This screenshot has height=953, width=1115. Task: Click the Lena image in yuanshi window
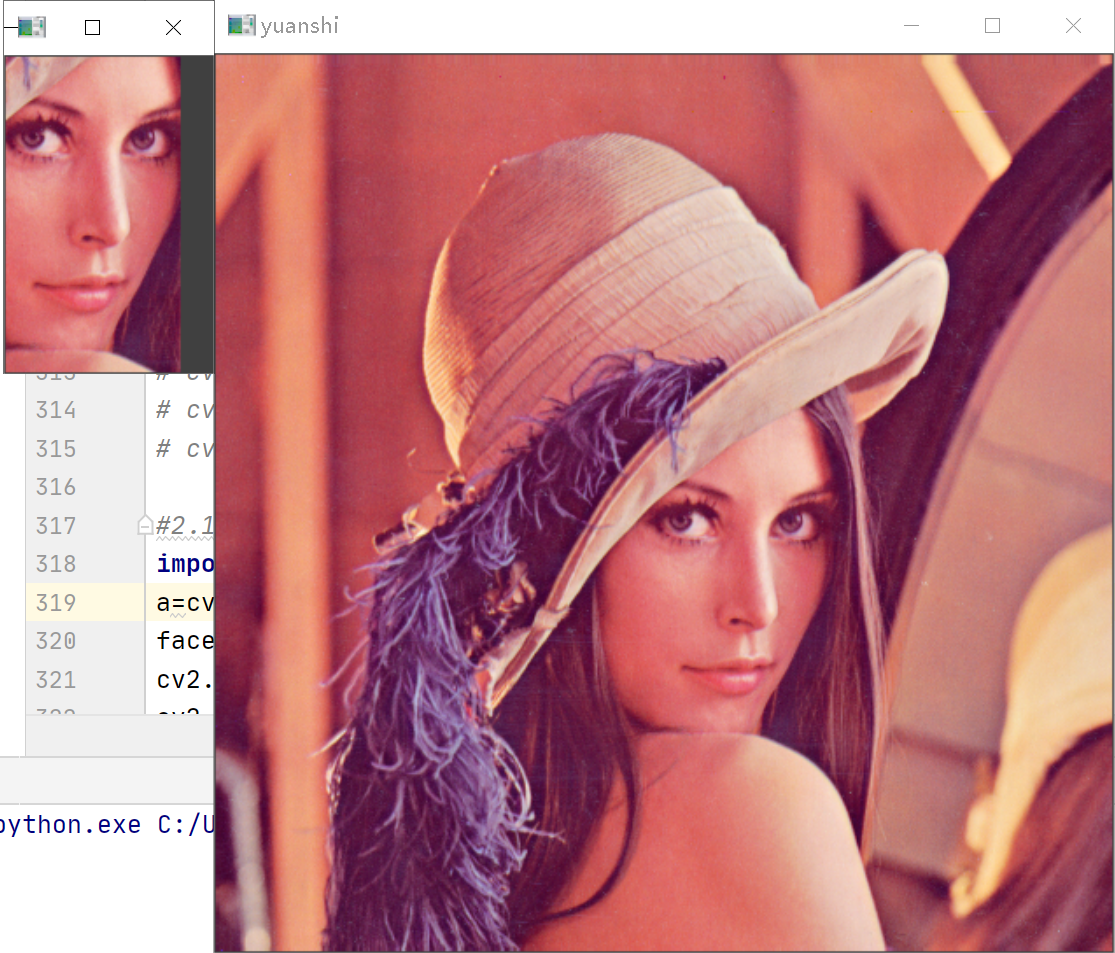(x=664, y=503)
